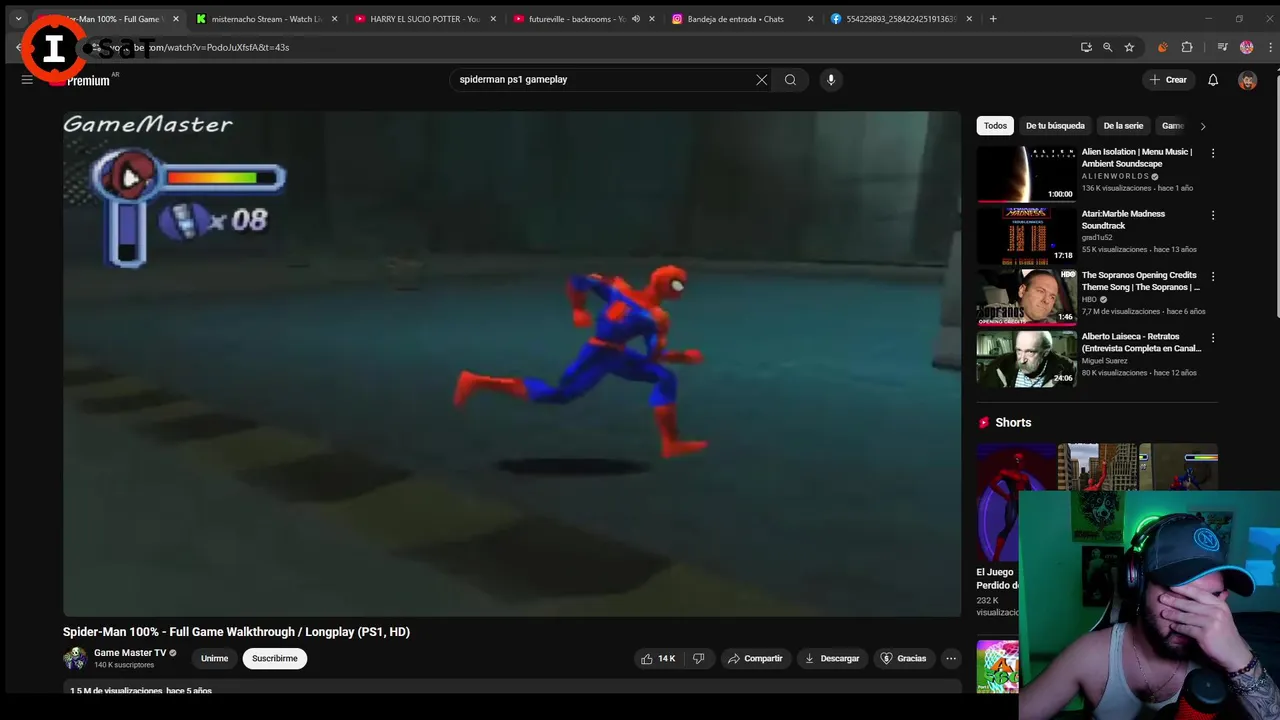Click the Unirme membership button
The height and width of the screenshot is (720, 1280).
point(214,658)
